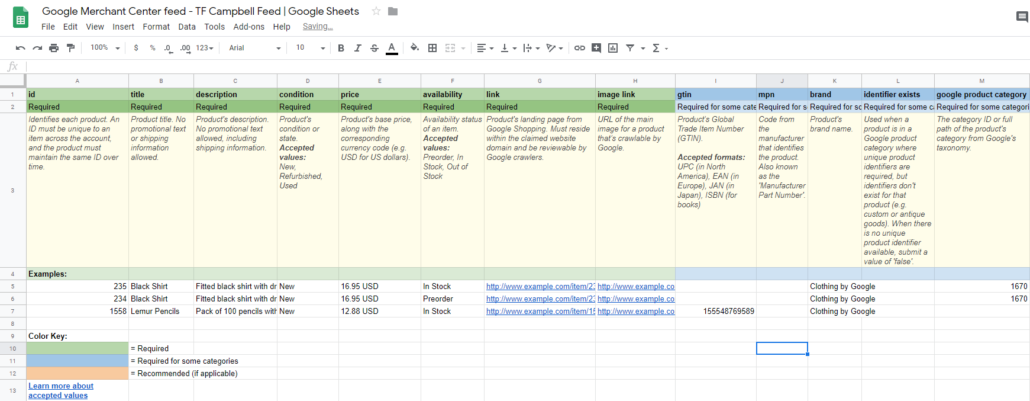Click the 'Saving…' status text

coord(318,27)
